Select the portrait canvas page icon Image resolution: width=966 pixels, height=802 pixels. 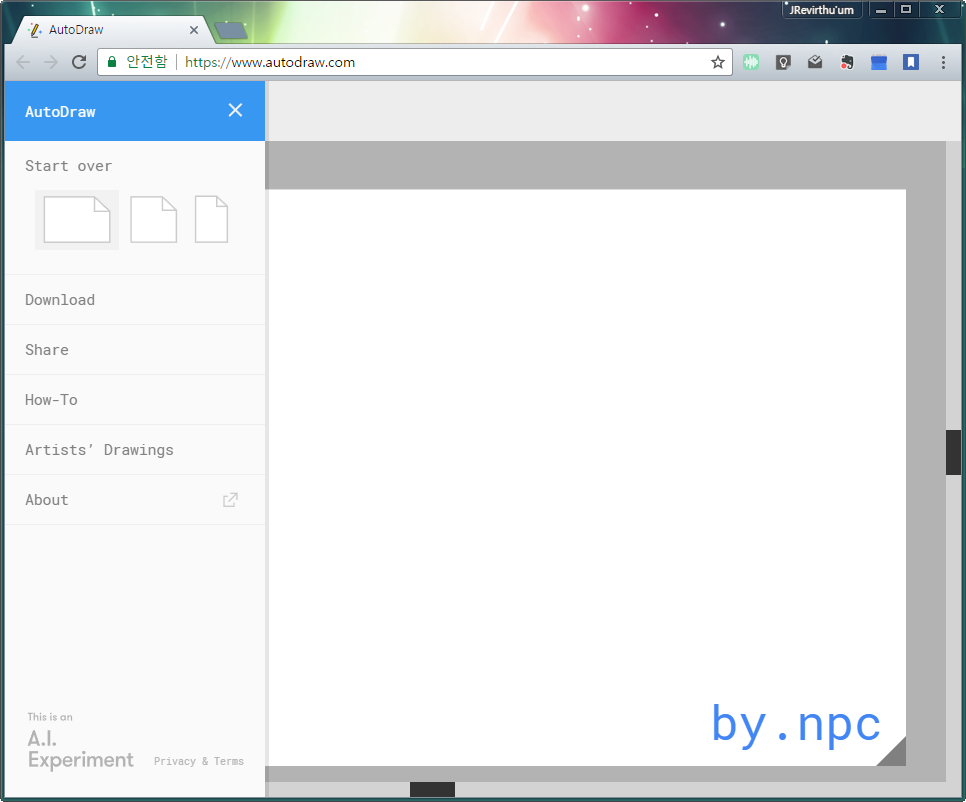click(x=211, y=219)
